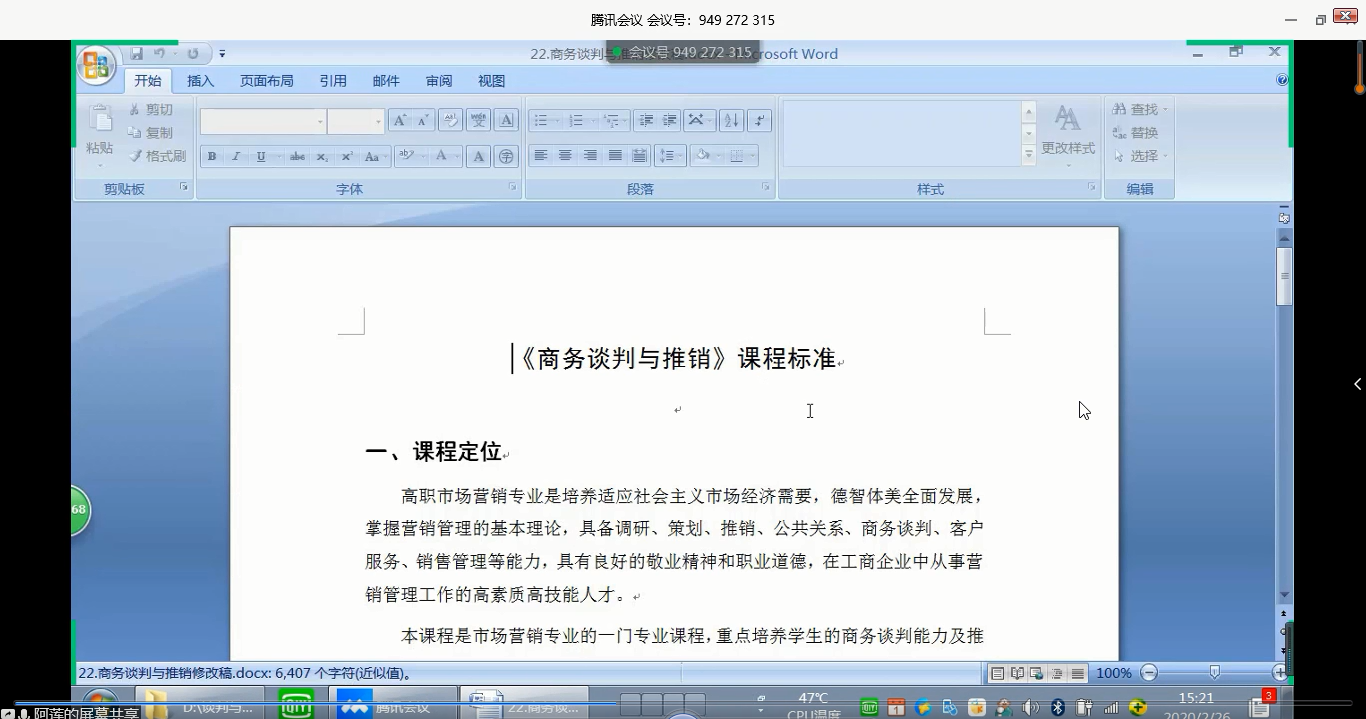Toggle center text alignment
1366x719 pixels.
[x=565, y=156]
